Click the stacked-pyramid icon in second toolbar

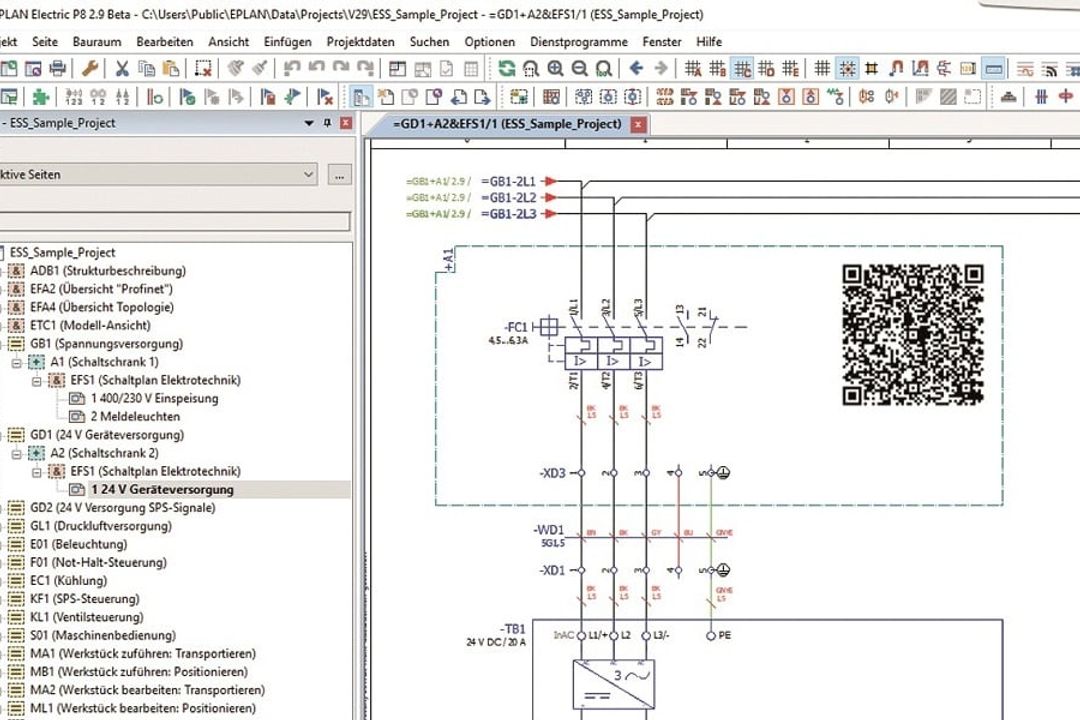tap(1009, 96)
